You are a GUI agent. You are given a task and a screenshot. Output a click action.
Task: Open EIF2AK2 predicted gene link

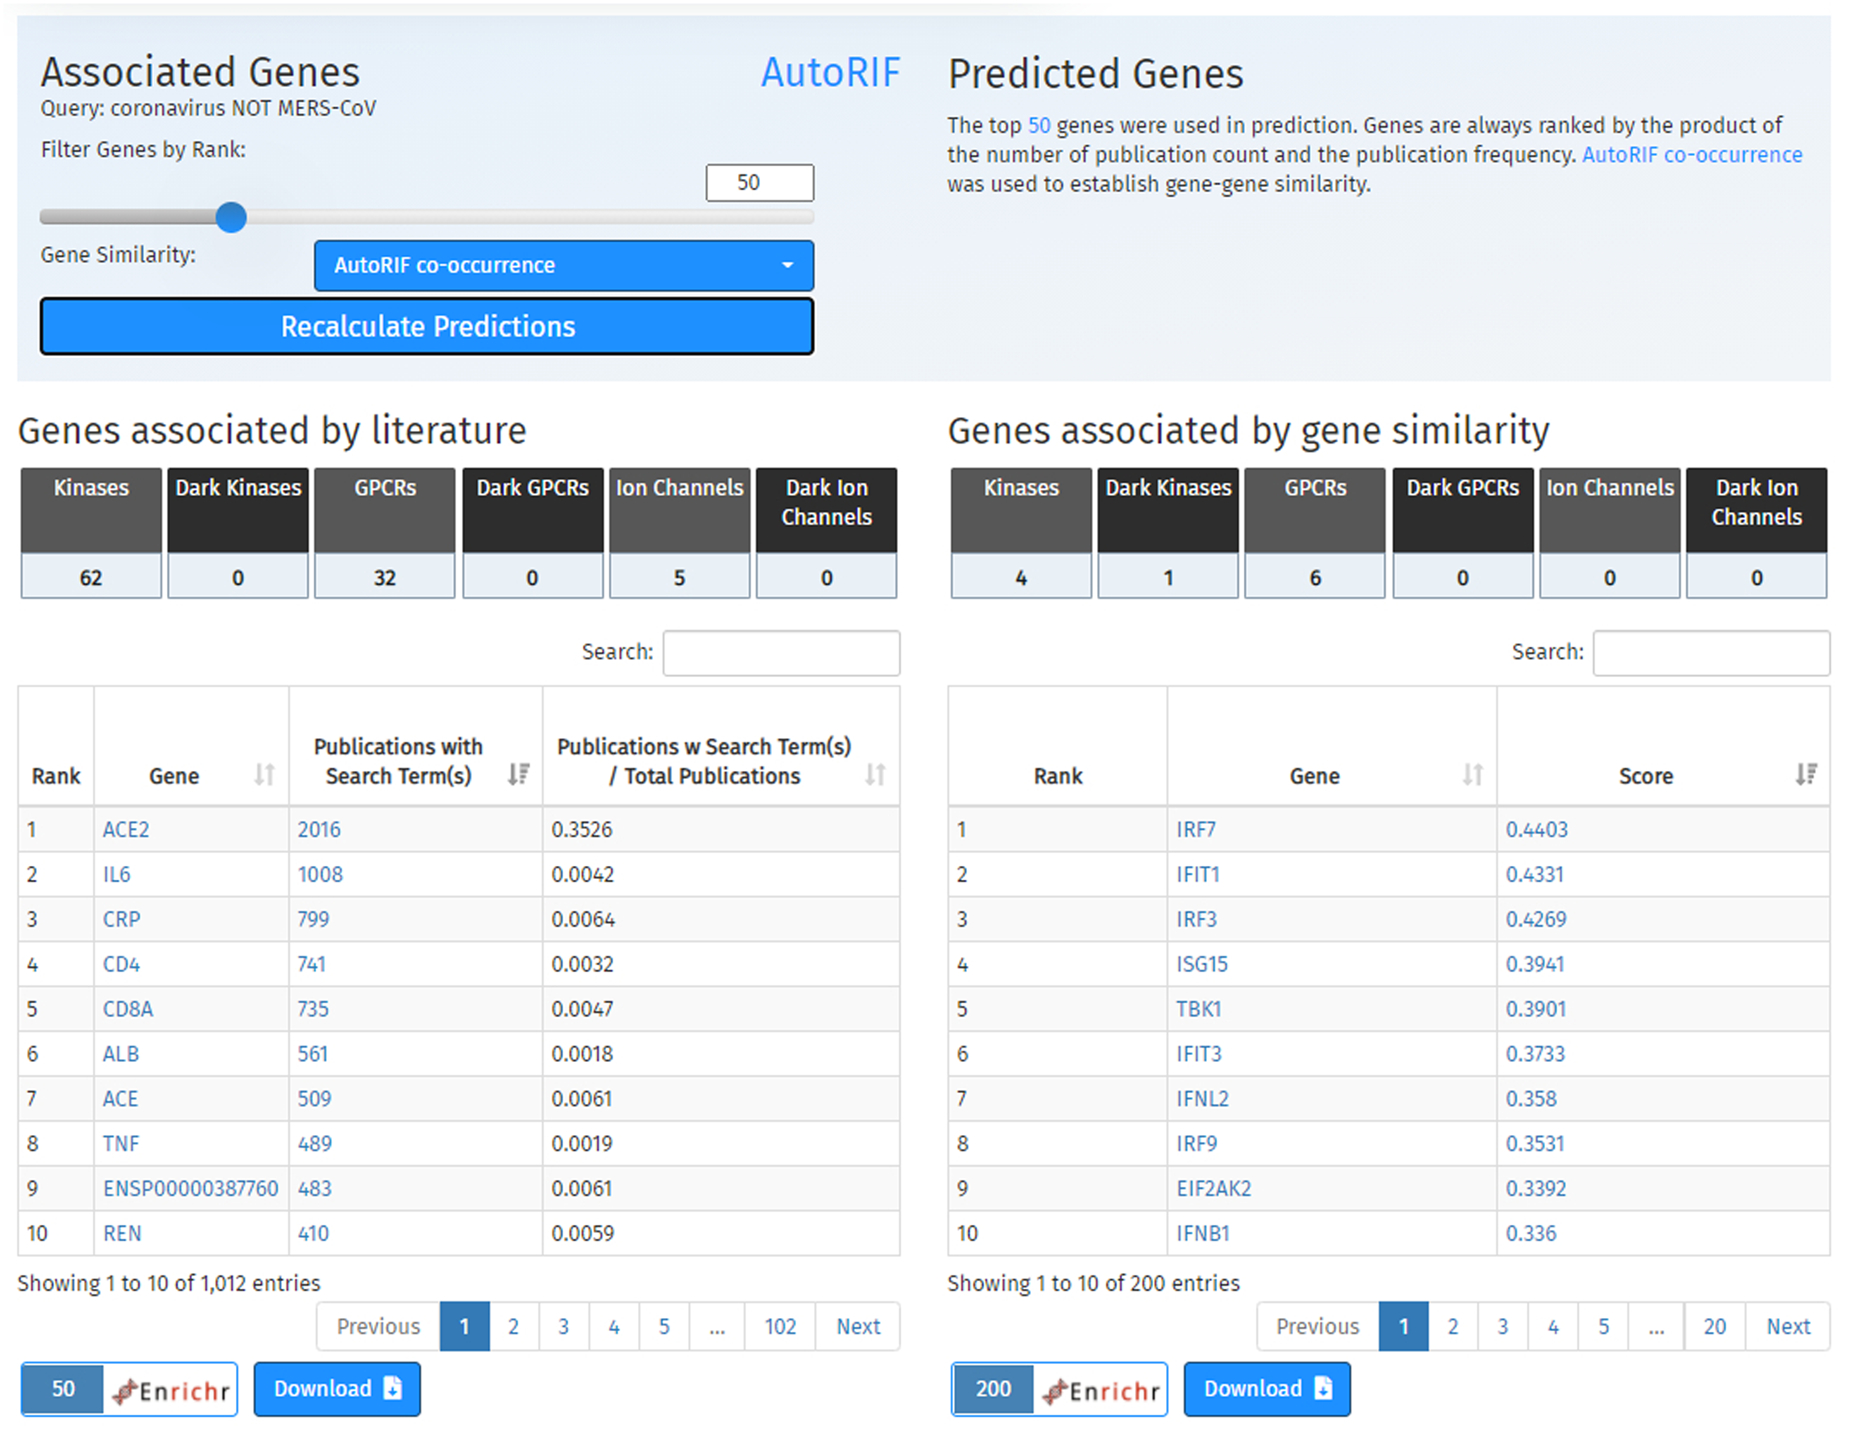point(1214,1189)
